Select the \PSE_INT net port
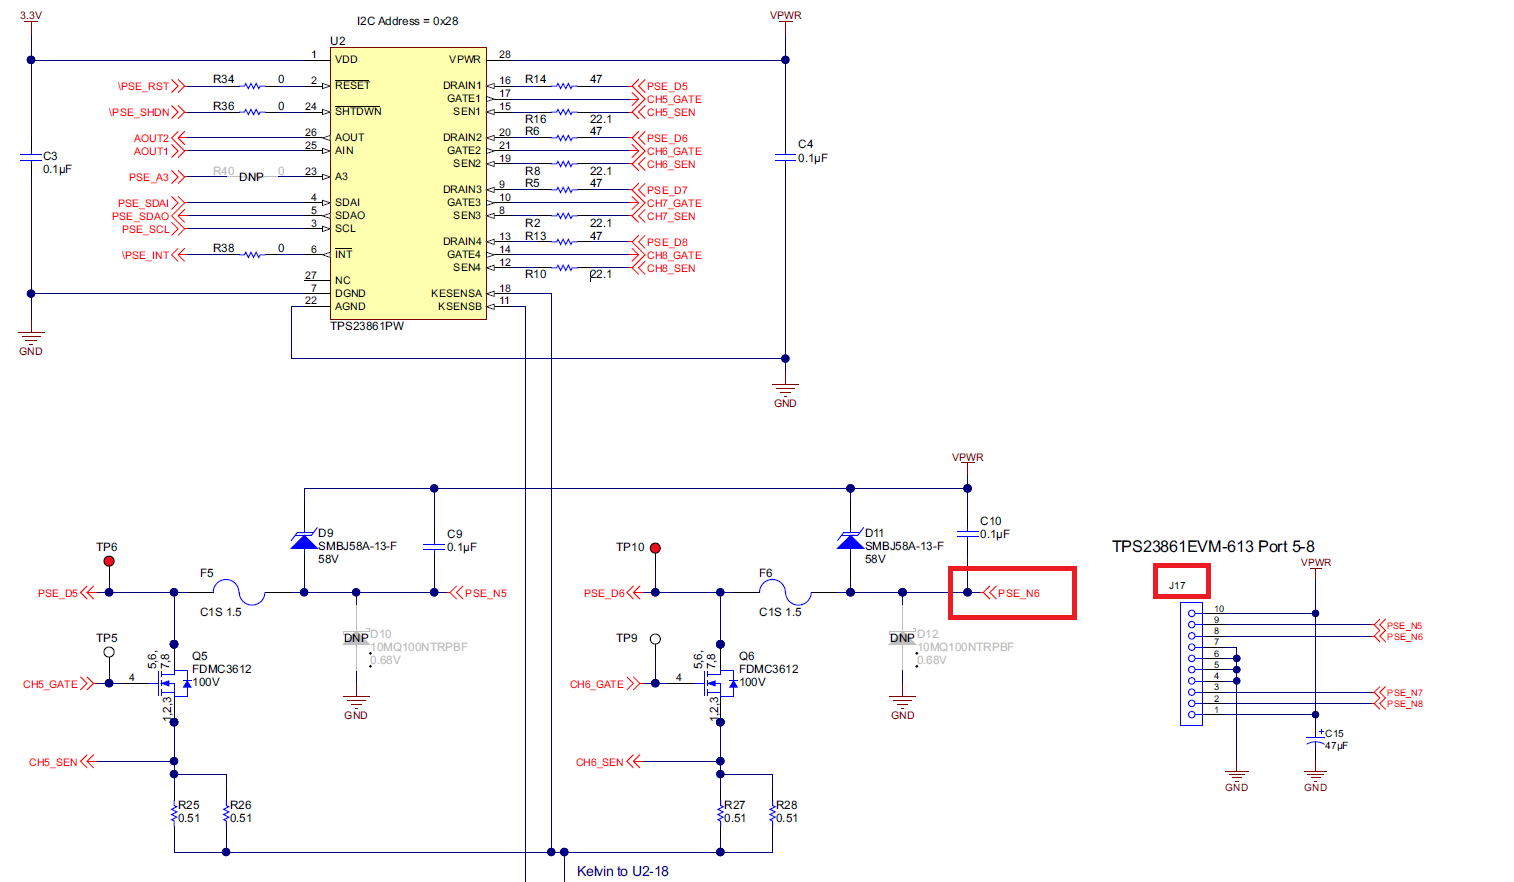Image resolution: width=1514 pixels, height=882 pixels. tap(153, 255)
